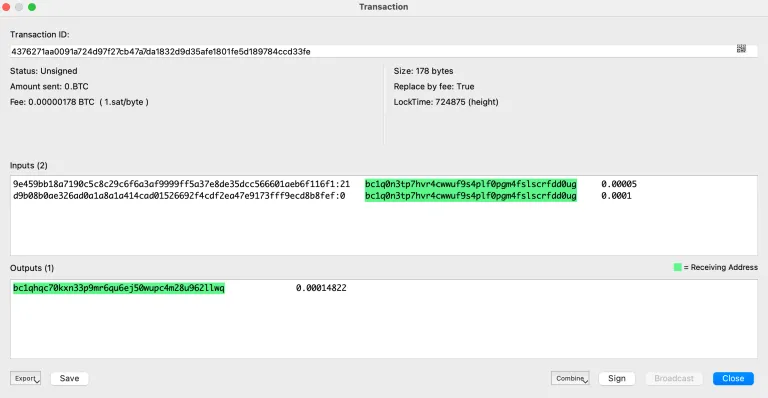Click input amount 0.0001
This screenshot has height=398, width=768.
tap(616, 196)
